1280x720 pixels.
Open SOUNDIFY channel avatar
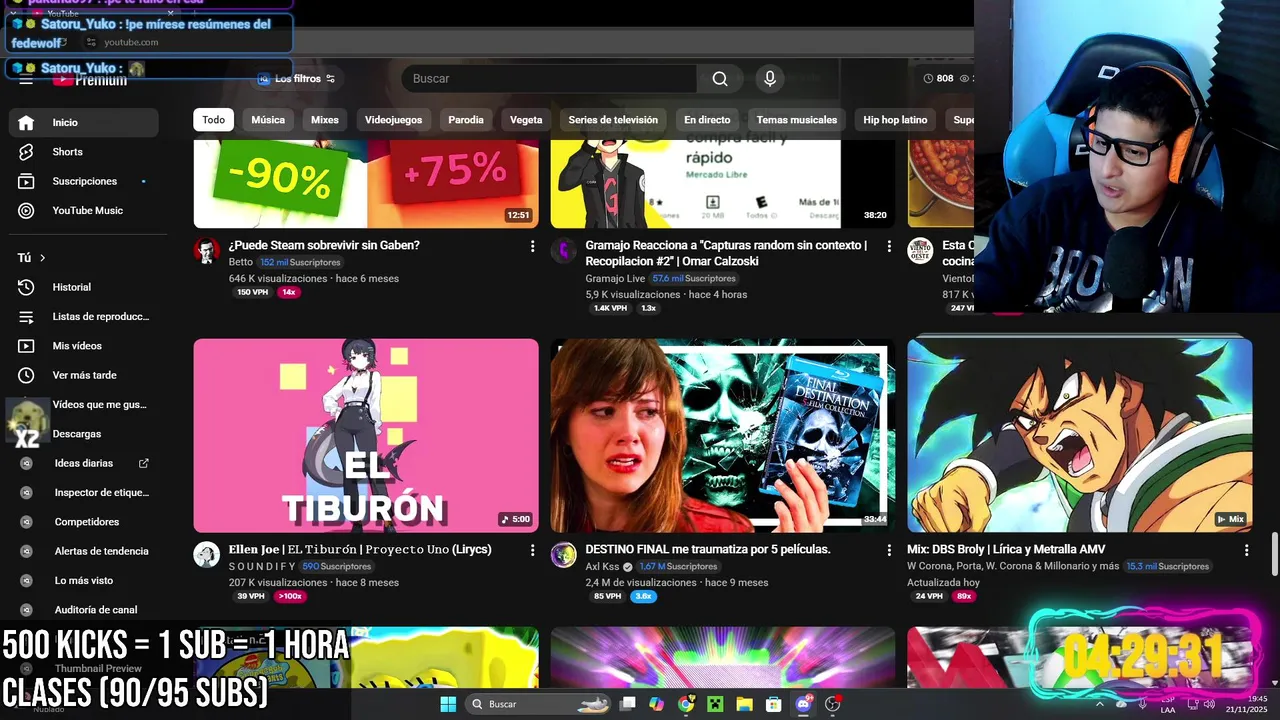tap(207, 555)
